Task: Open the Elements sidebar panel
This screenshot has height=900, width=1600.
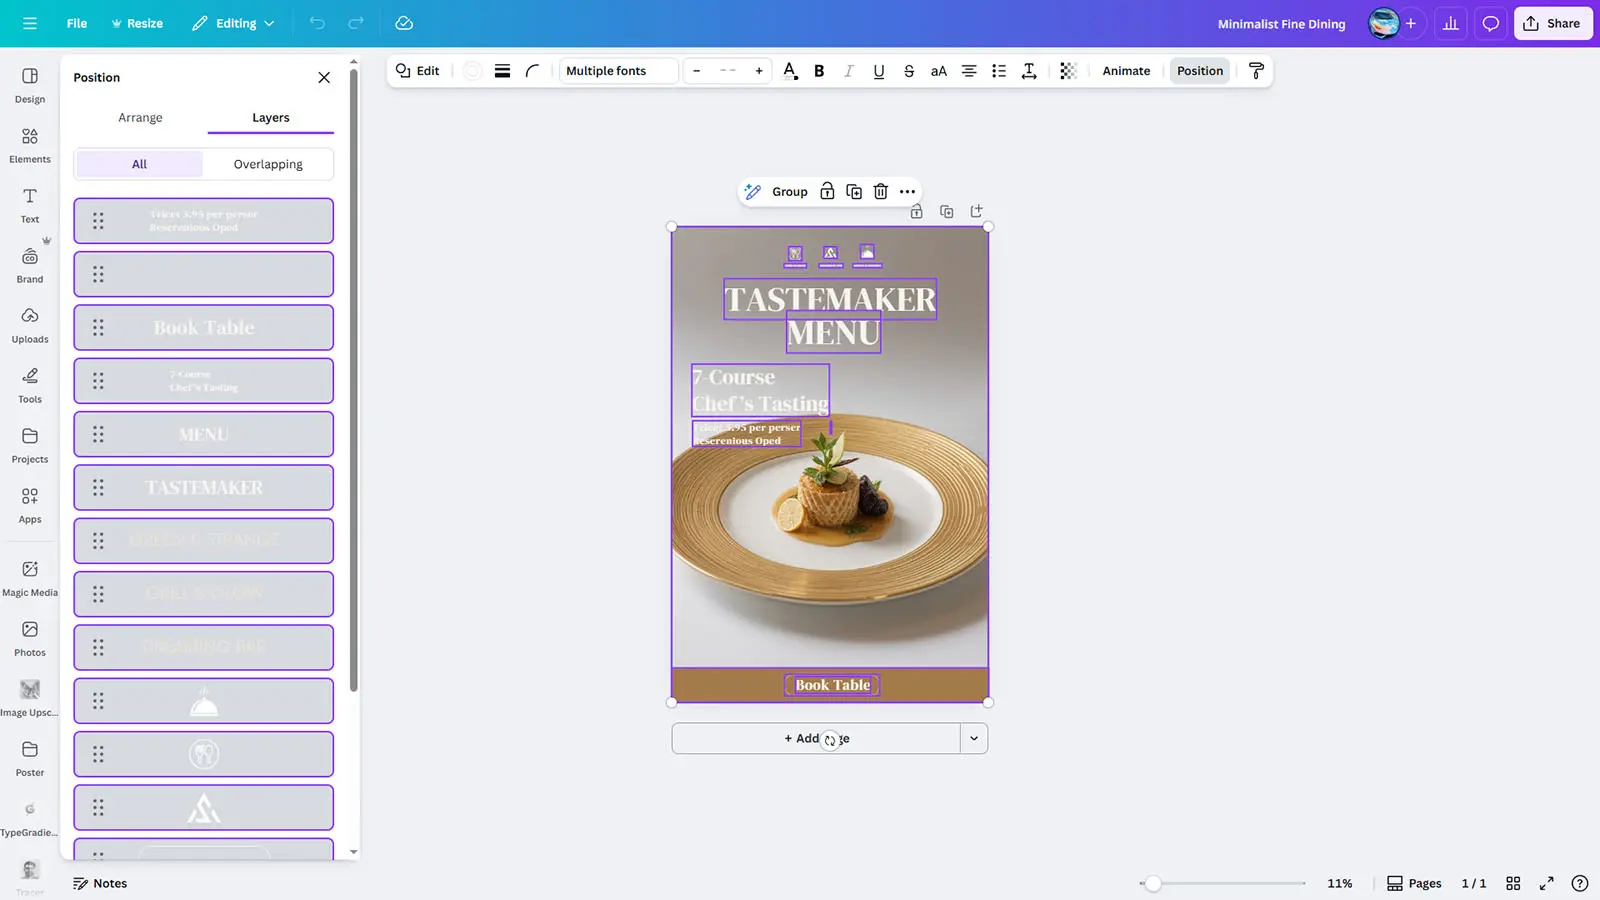Action: (x=30, y=145)
